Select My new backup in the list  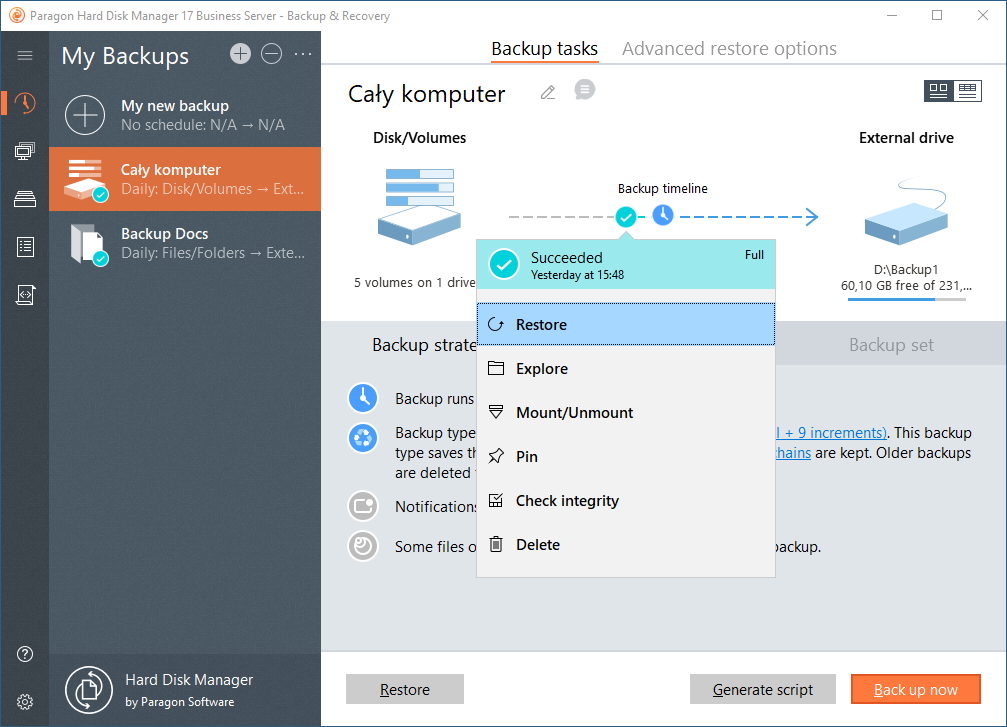[x=185, y=115]
